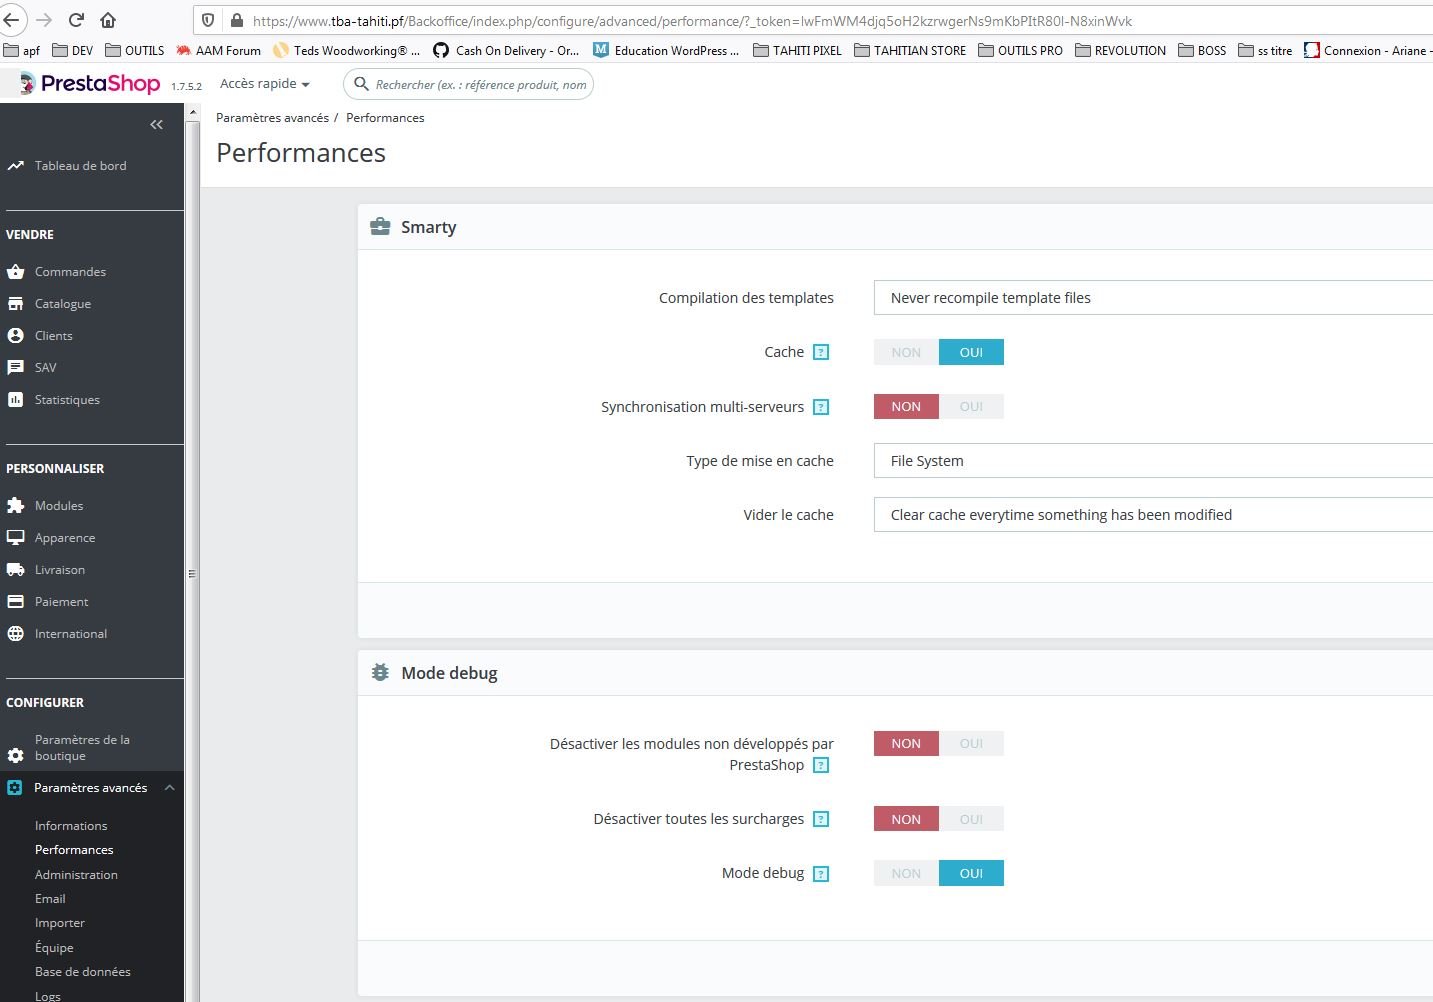Click help icon for Désactiver toutes les surcharges
The image size is (1433, 1002).
[821, 819]
